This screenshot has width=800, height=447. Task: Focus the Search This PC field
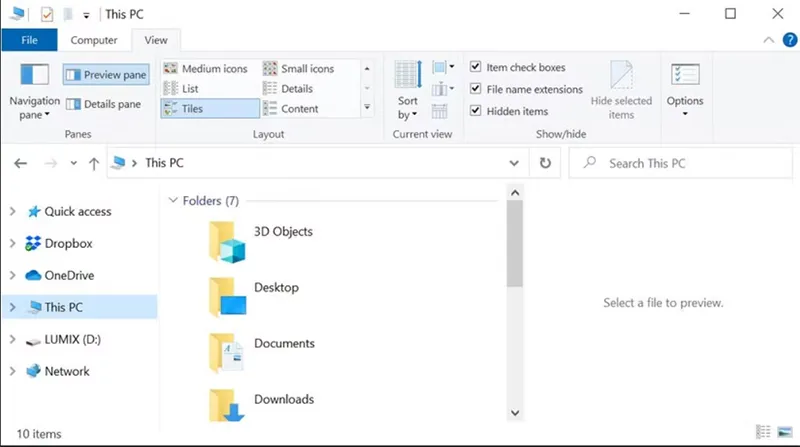[681, 163]
